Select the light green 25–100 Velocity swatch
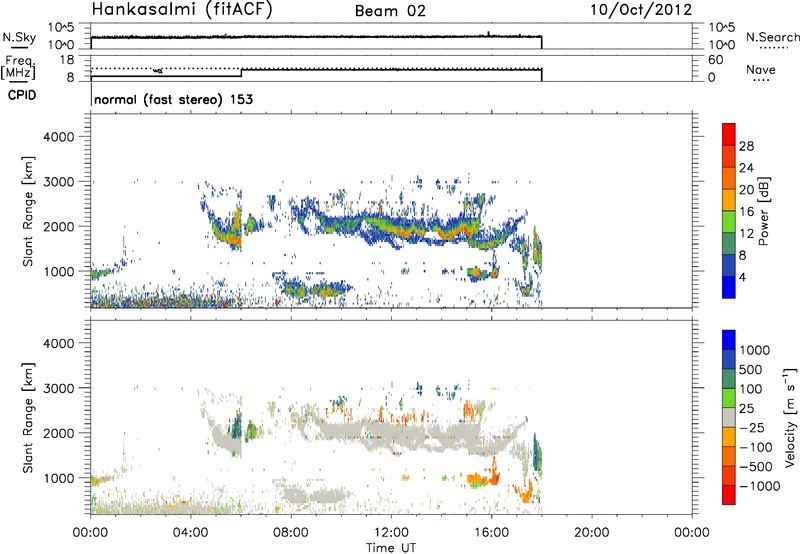The image size is (800, 554). 729,398
